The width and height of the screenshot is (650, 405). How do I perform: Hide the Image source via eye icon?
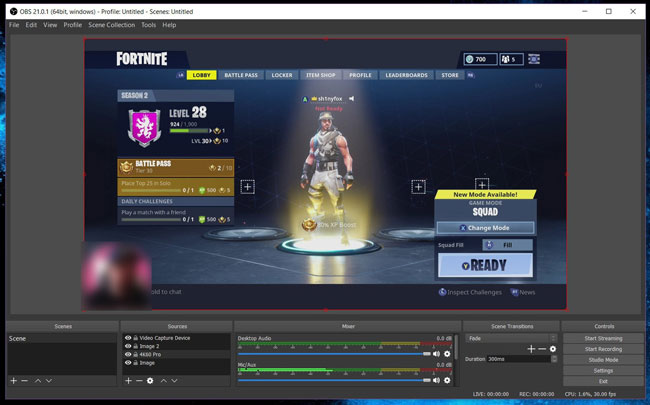(x=128, y=363)
